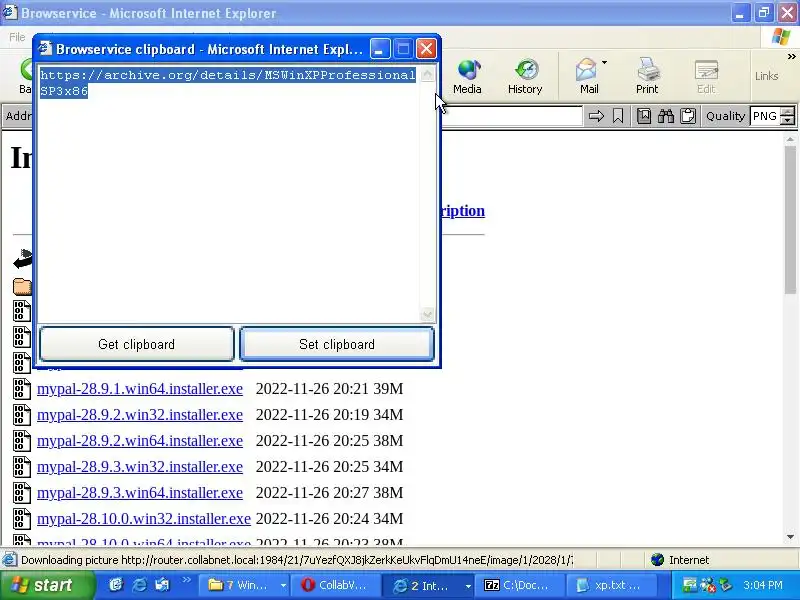Click clipboard text area scroll-up arrow

pos(428,74)
